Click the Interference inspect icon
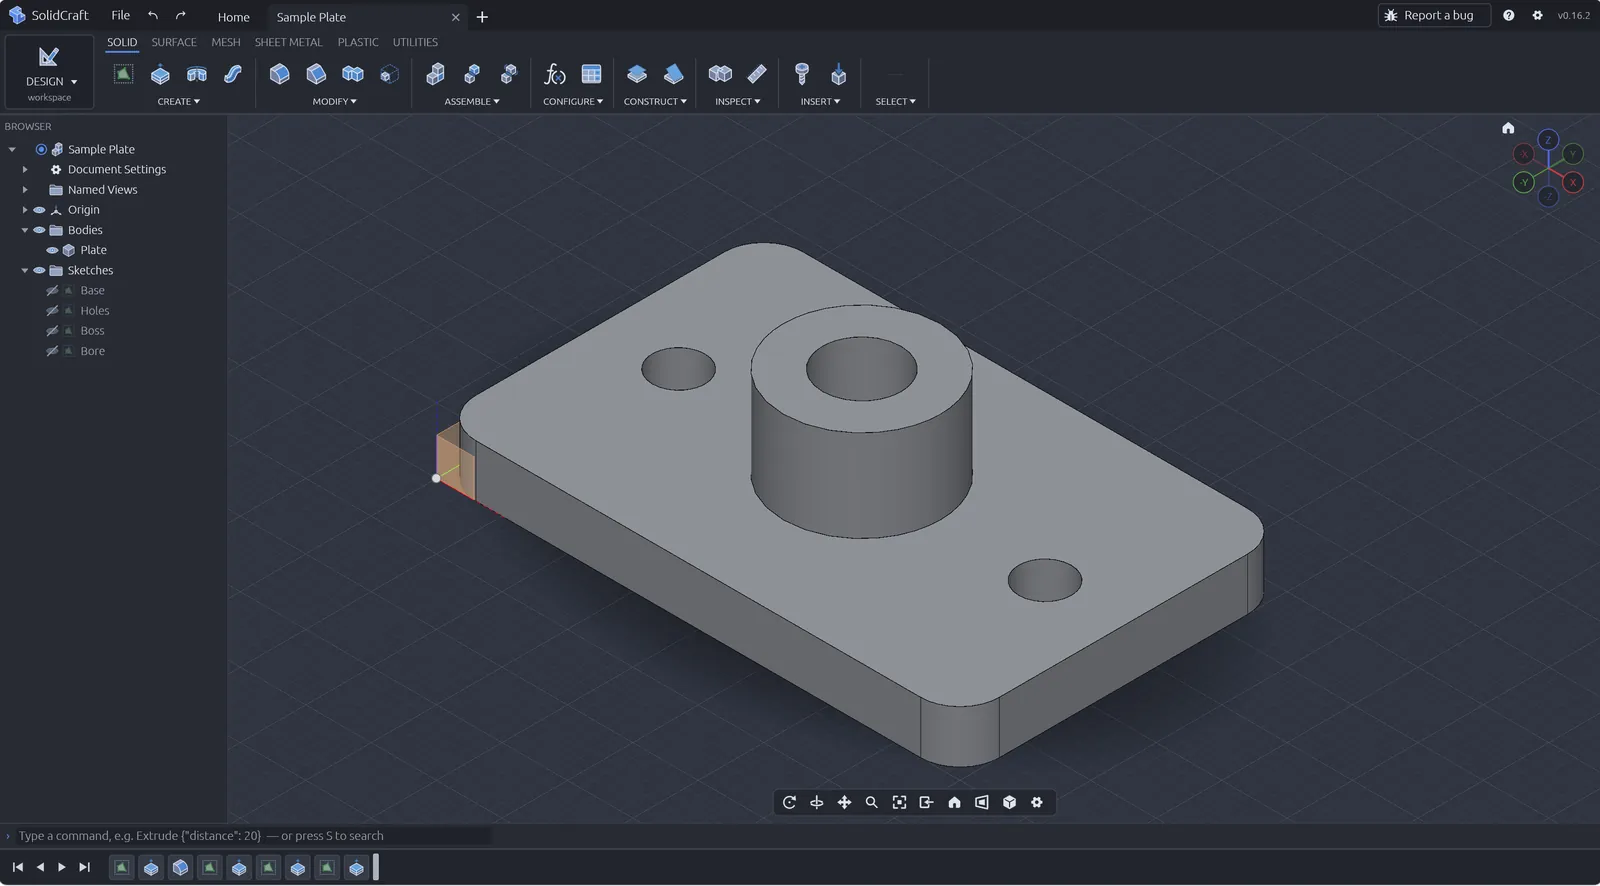Image resolution: width=1600 pixels, height=886 pixels. pyautogui.click(x=720, y=74)
